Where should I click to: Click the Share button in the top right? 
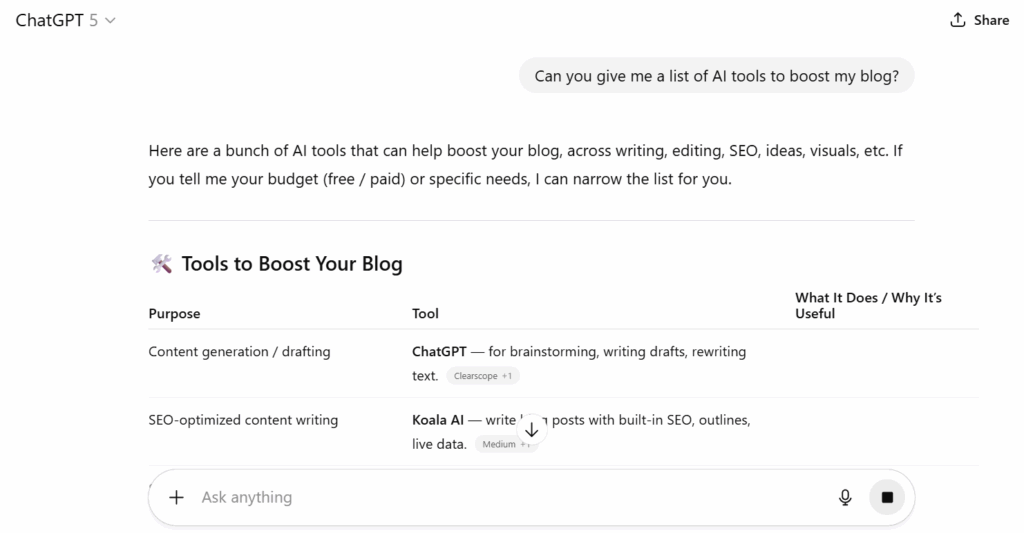coord(979,20)
